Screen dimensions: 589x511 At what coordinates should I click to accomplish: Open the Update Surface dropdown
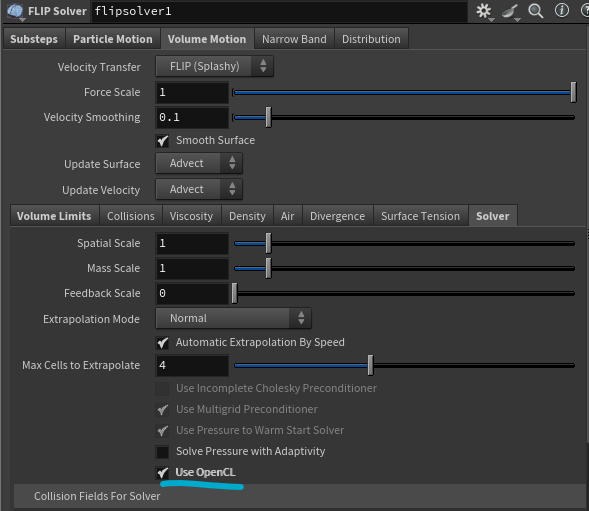coord(199,163)
